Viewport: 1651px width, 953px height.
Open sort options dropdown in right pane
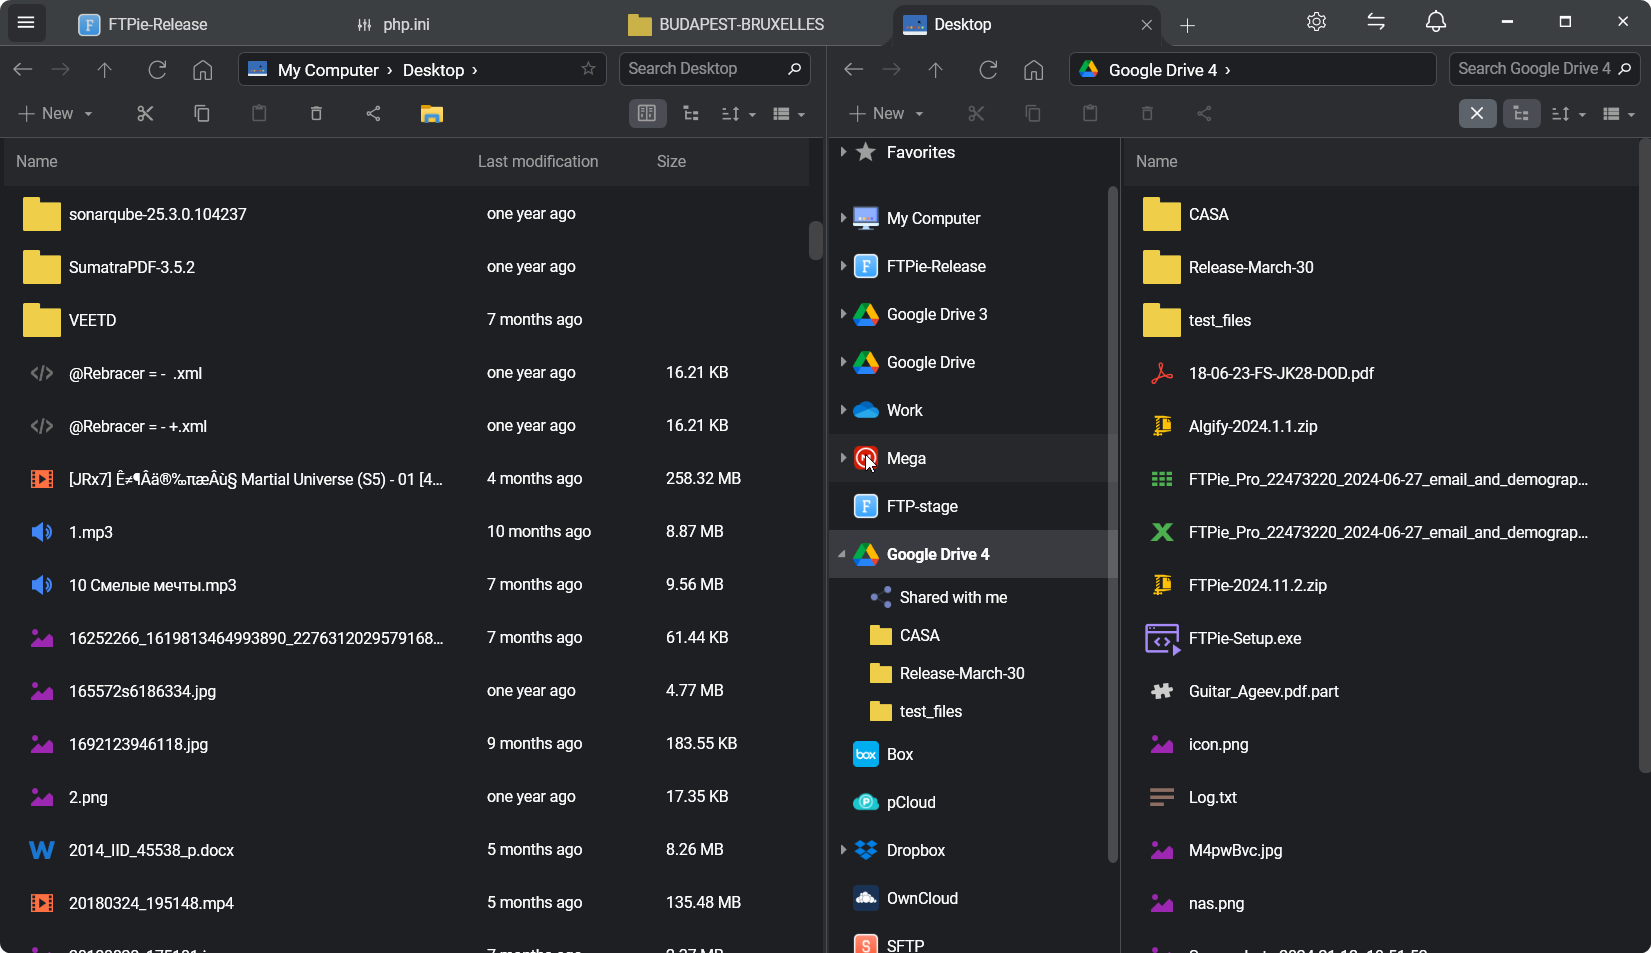click(1569, 114)
